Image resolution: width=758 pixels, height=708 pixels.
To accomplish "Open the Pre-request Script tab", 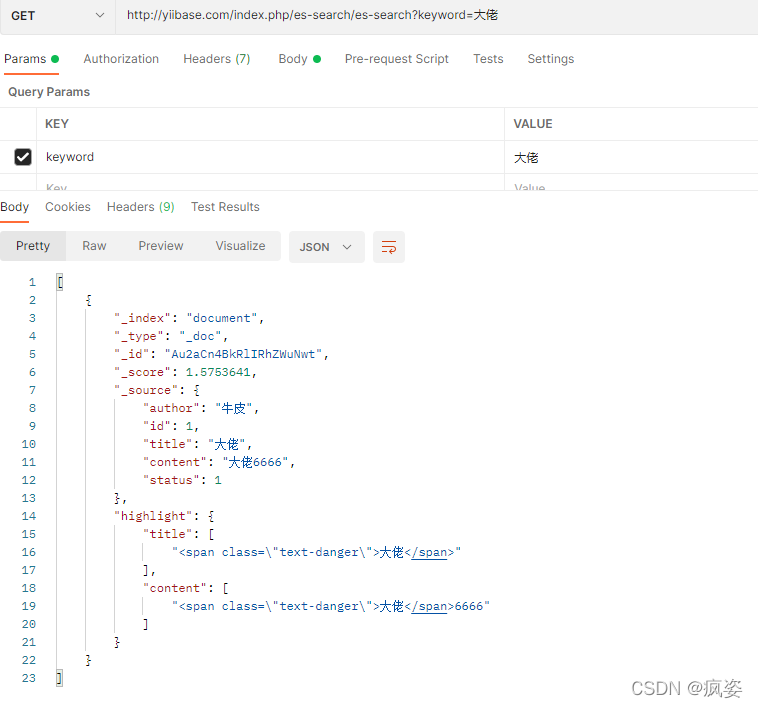I will [x=396, y=59].
